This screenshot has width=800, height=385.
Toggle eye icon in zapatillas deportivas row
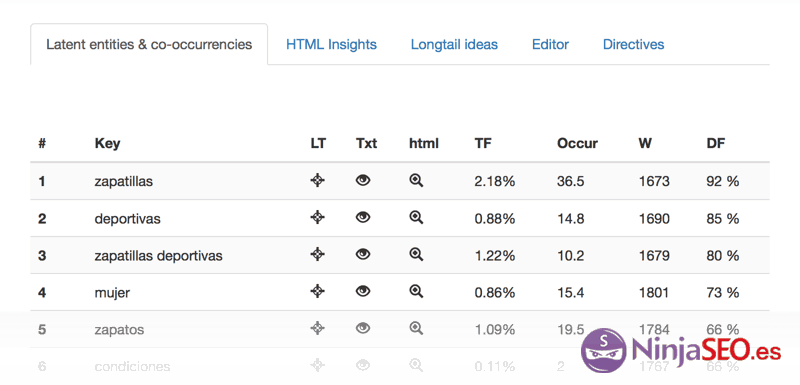[363, 254]
